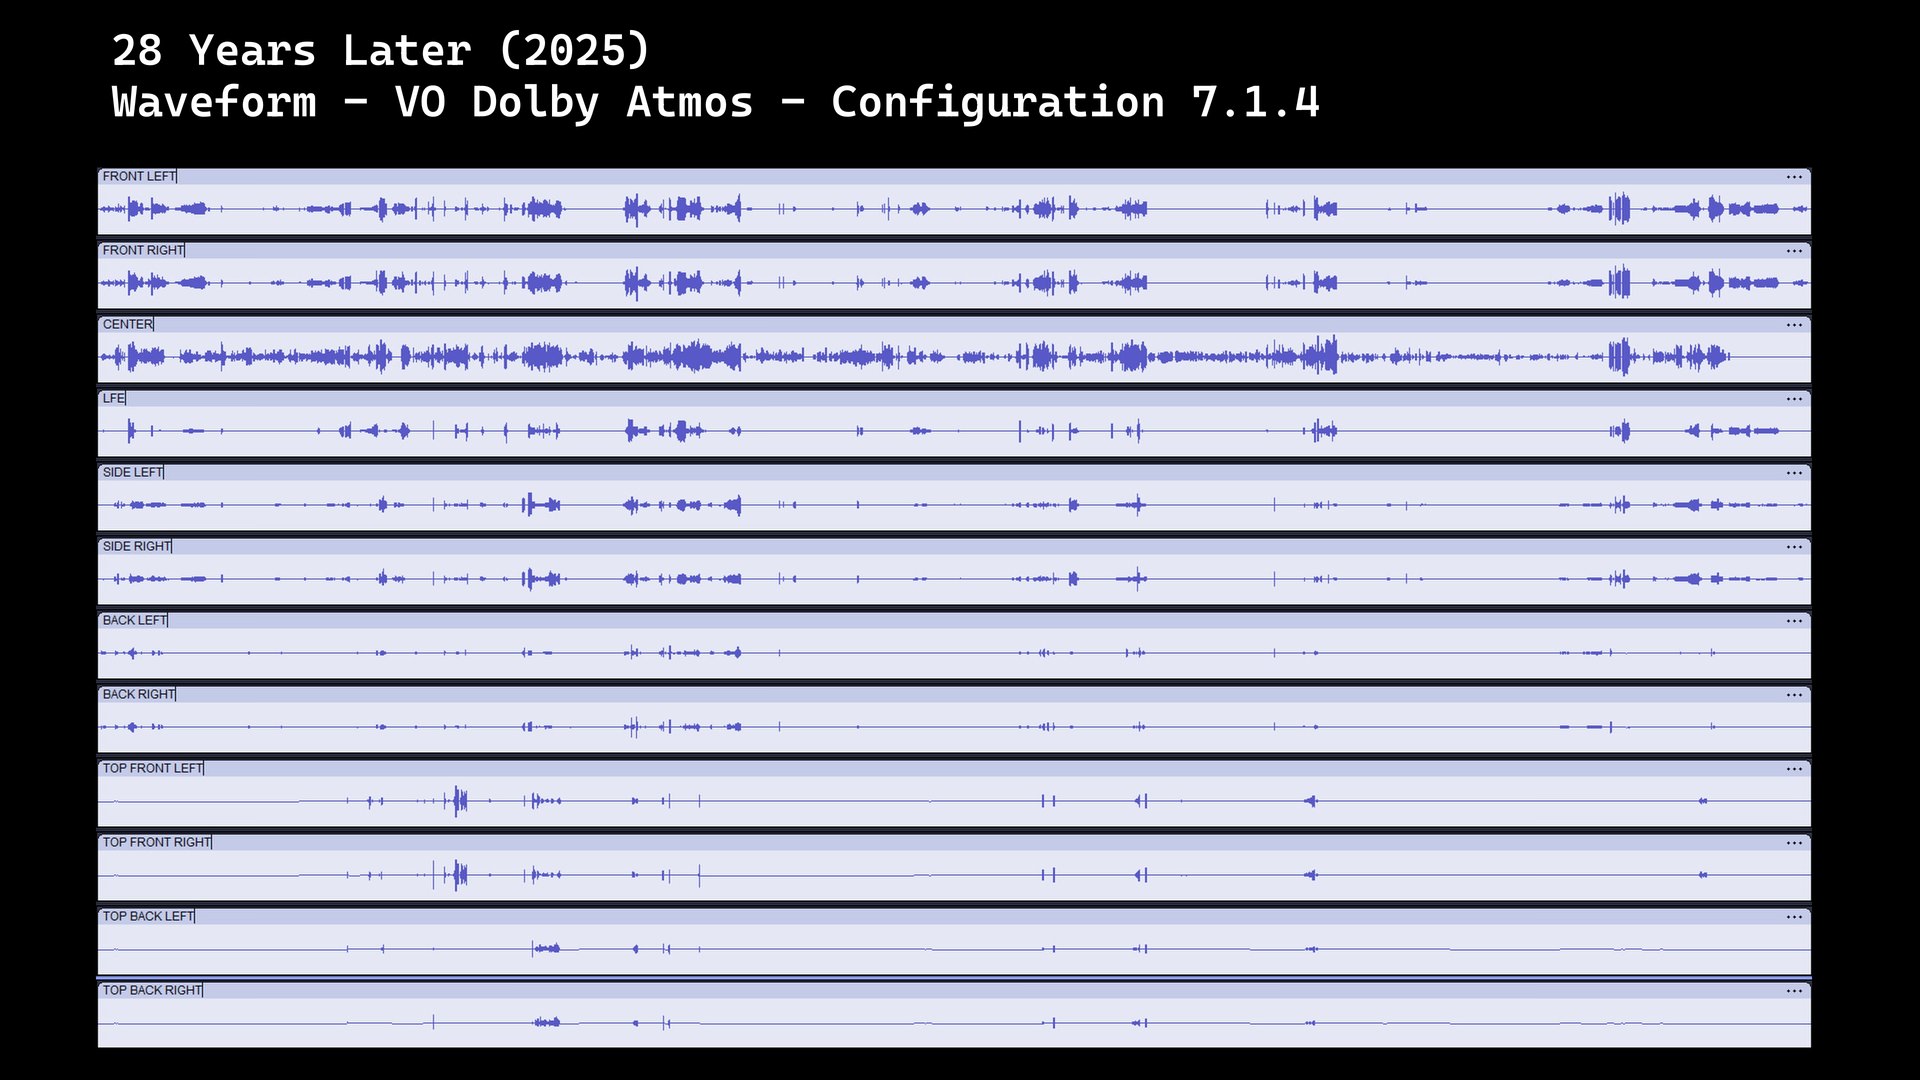
Task: Open the TOP BACK RIGHT ellipsis menu
Action: point(1794,991)
